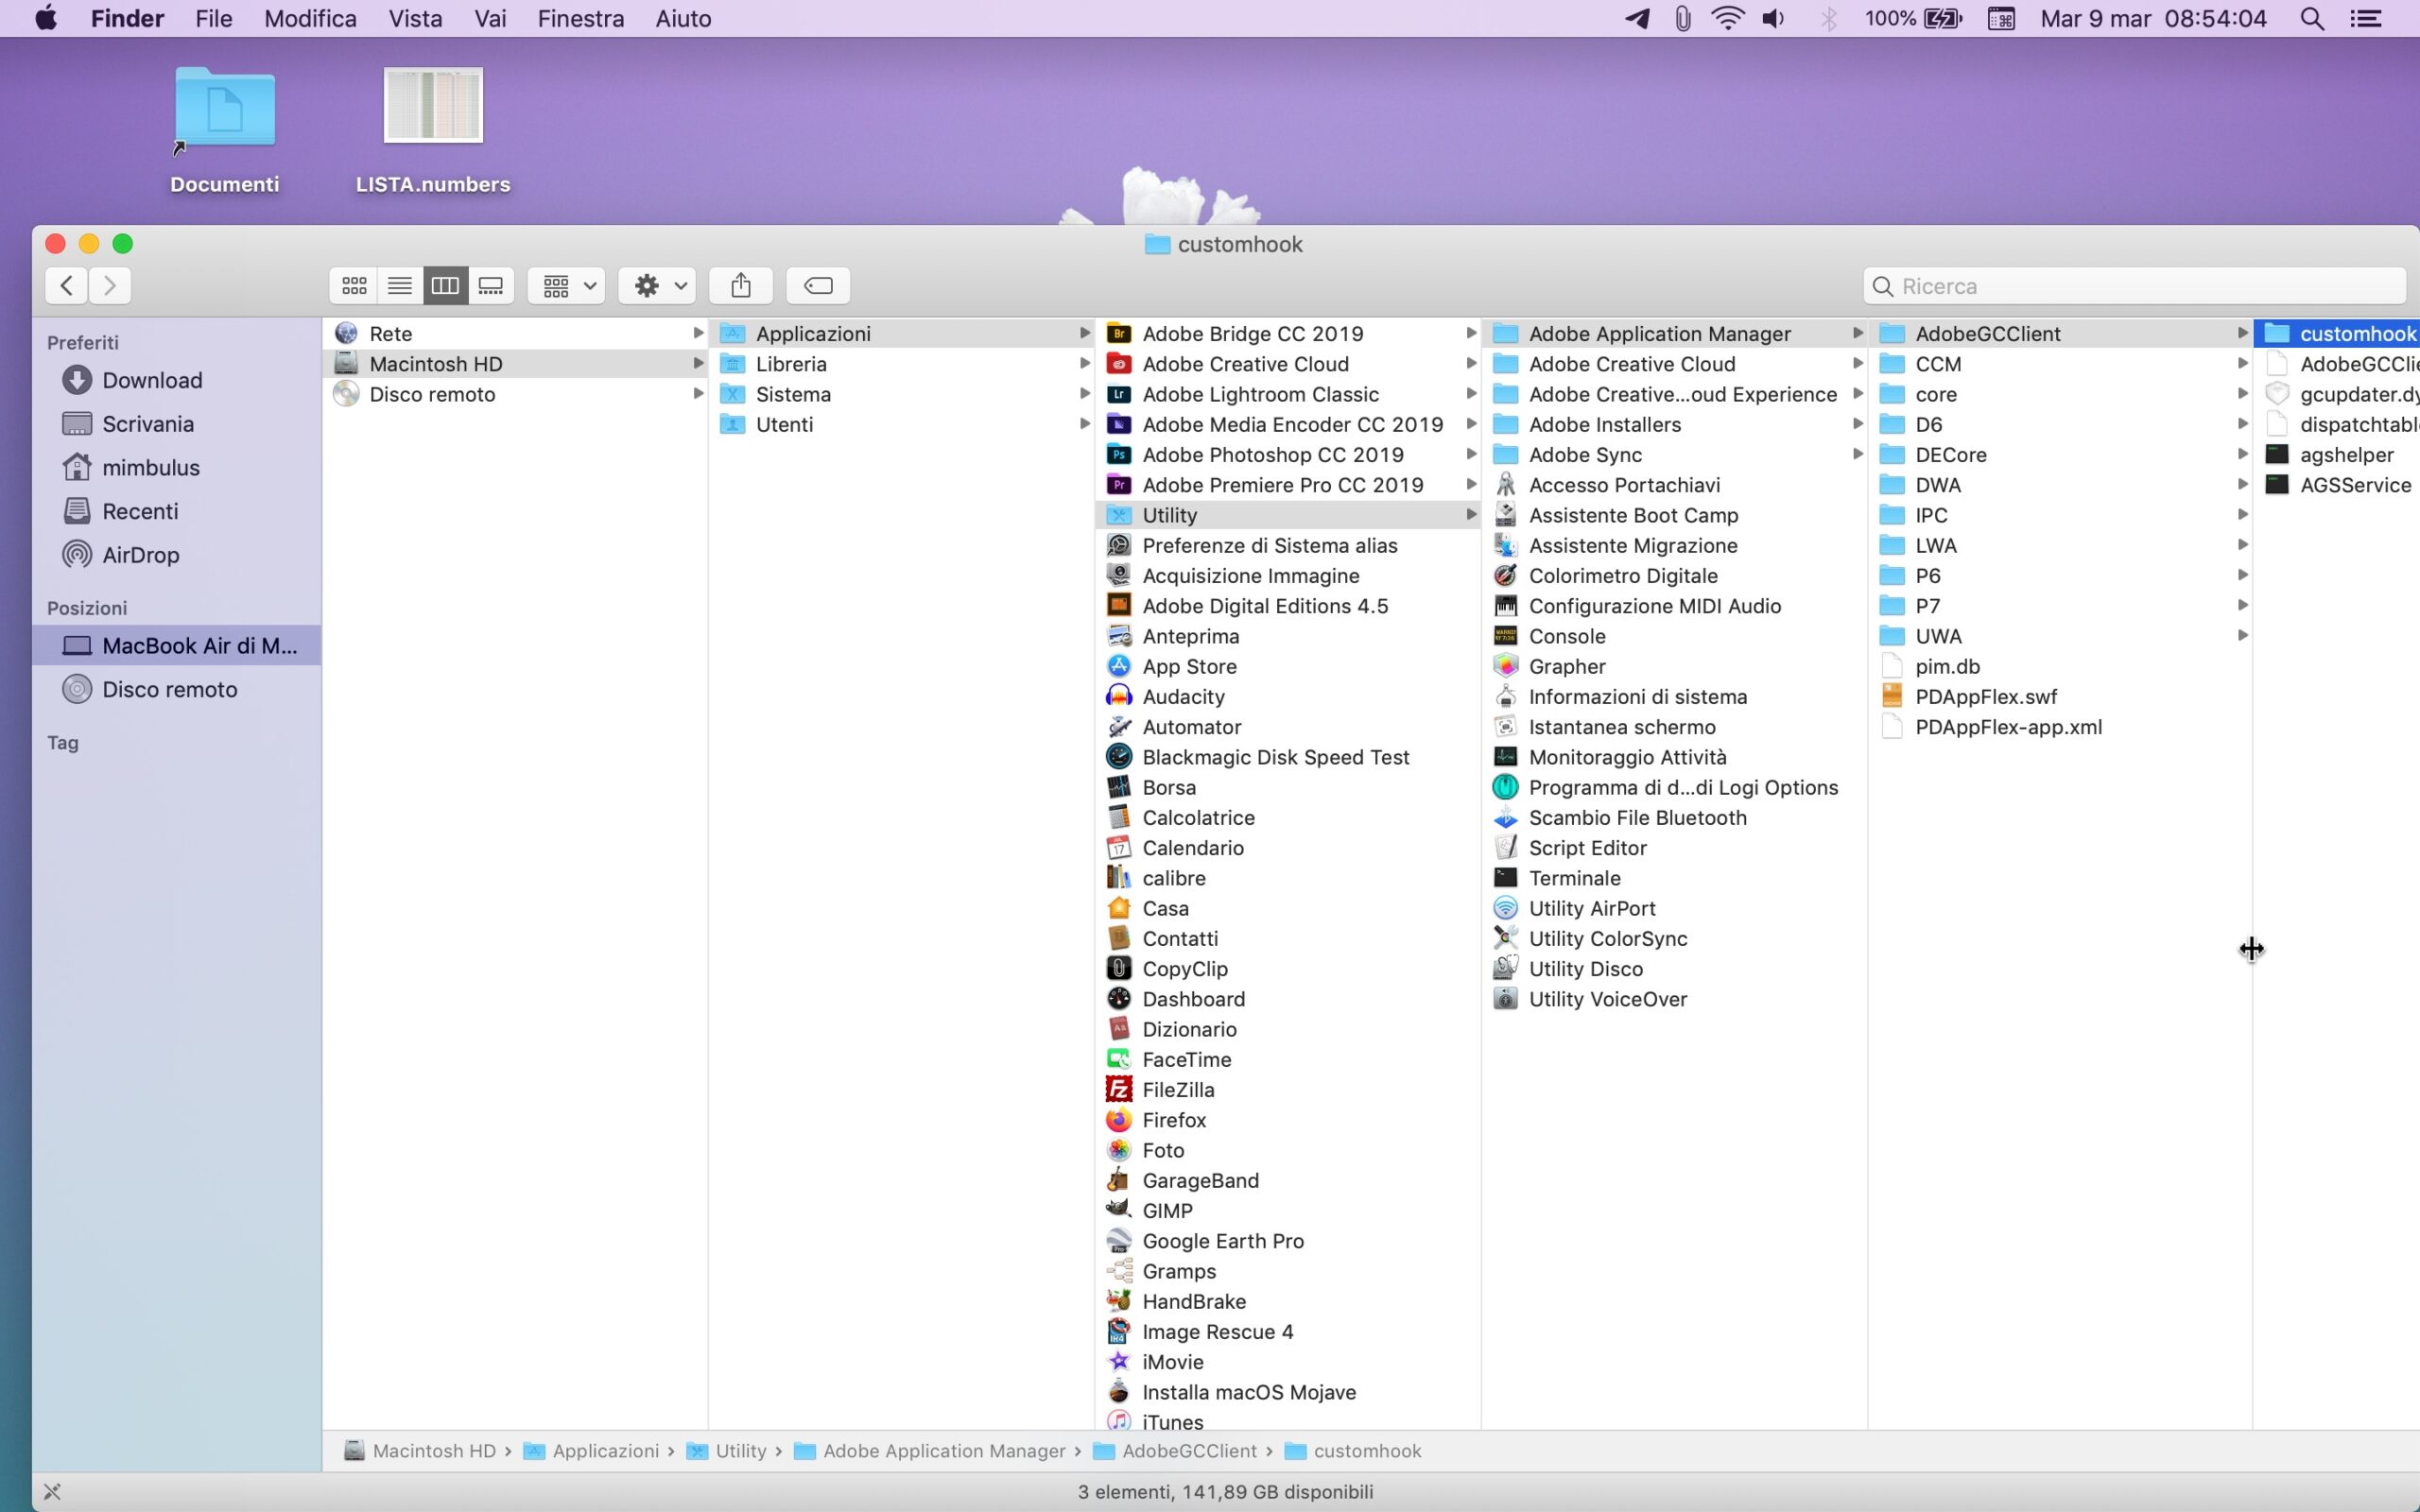Viewport: 2420px width, 1512px height.
Task: Click the Bluetooth icon in menu bar
Action: tap(1828, 19)
